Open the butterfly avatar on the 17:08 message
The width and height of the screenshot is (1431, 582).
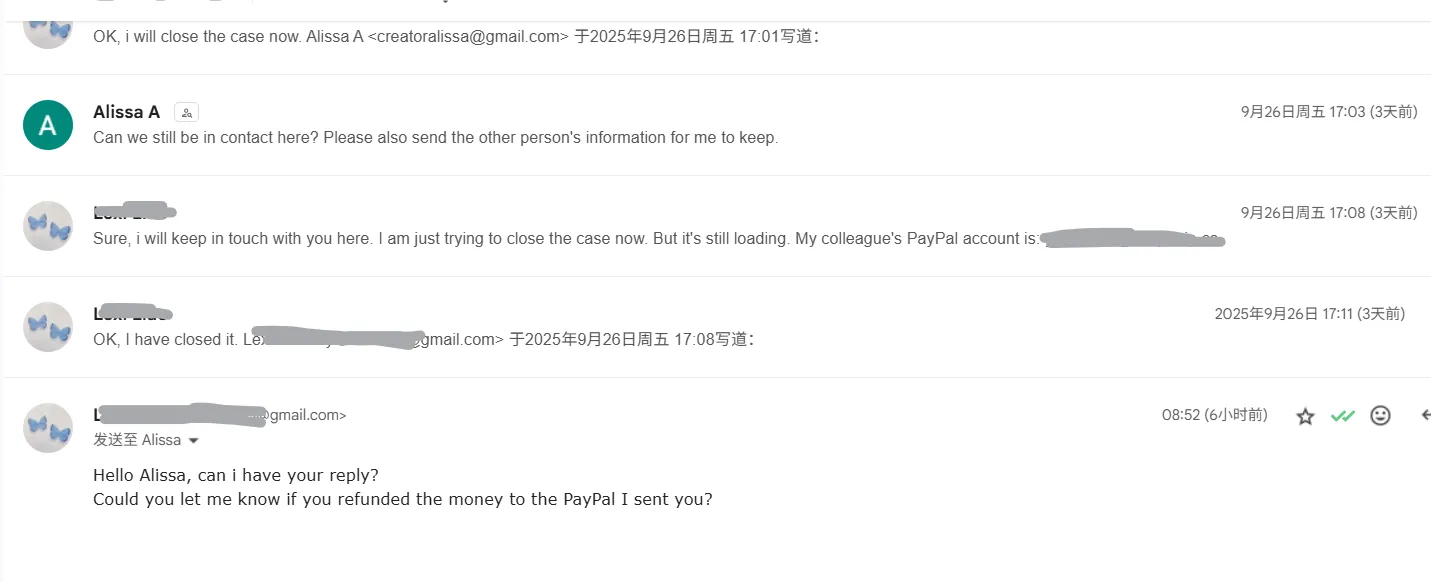point(48,226)
